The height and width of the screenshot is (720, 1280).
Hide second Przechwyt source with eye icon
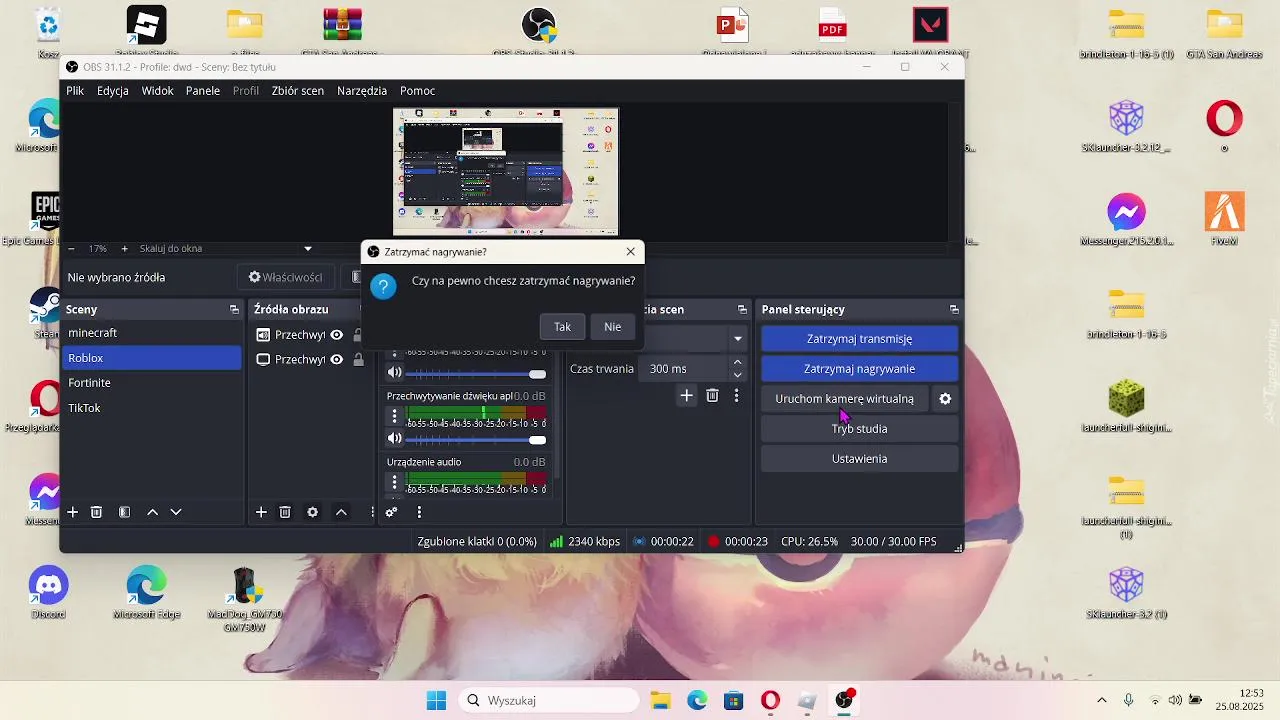337,360
